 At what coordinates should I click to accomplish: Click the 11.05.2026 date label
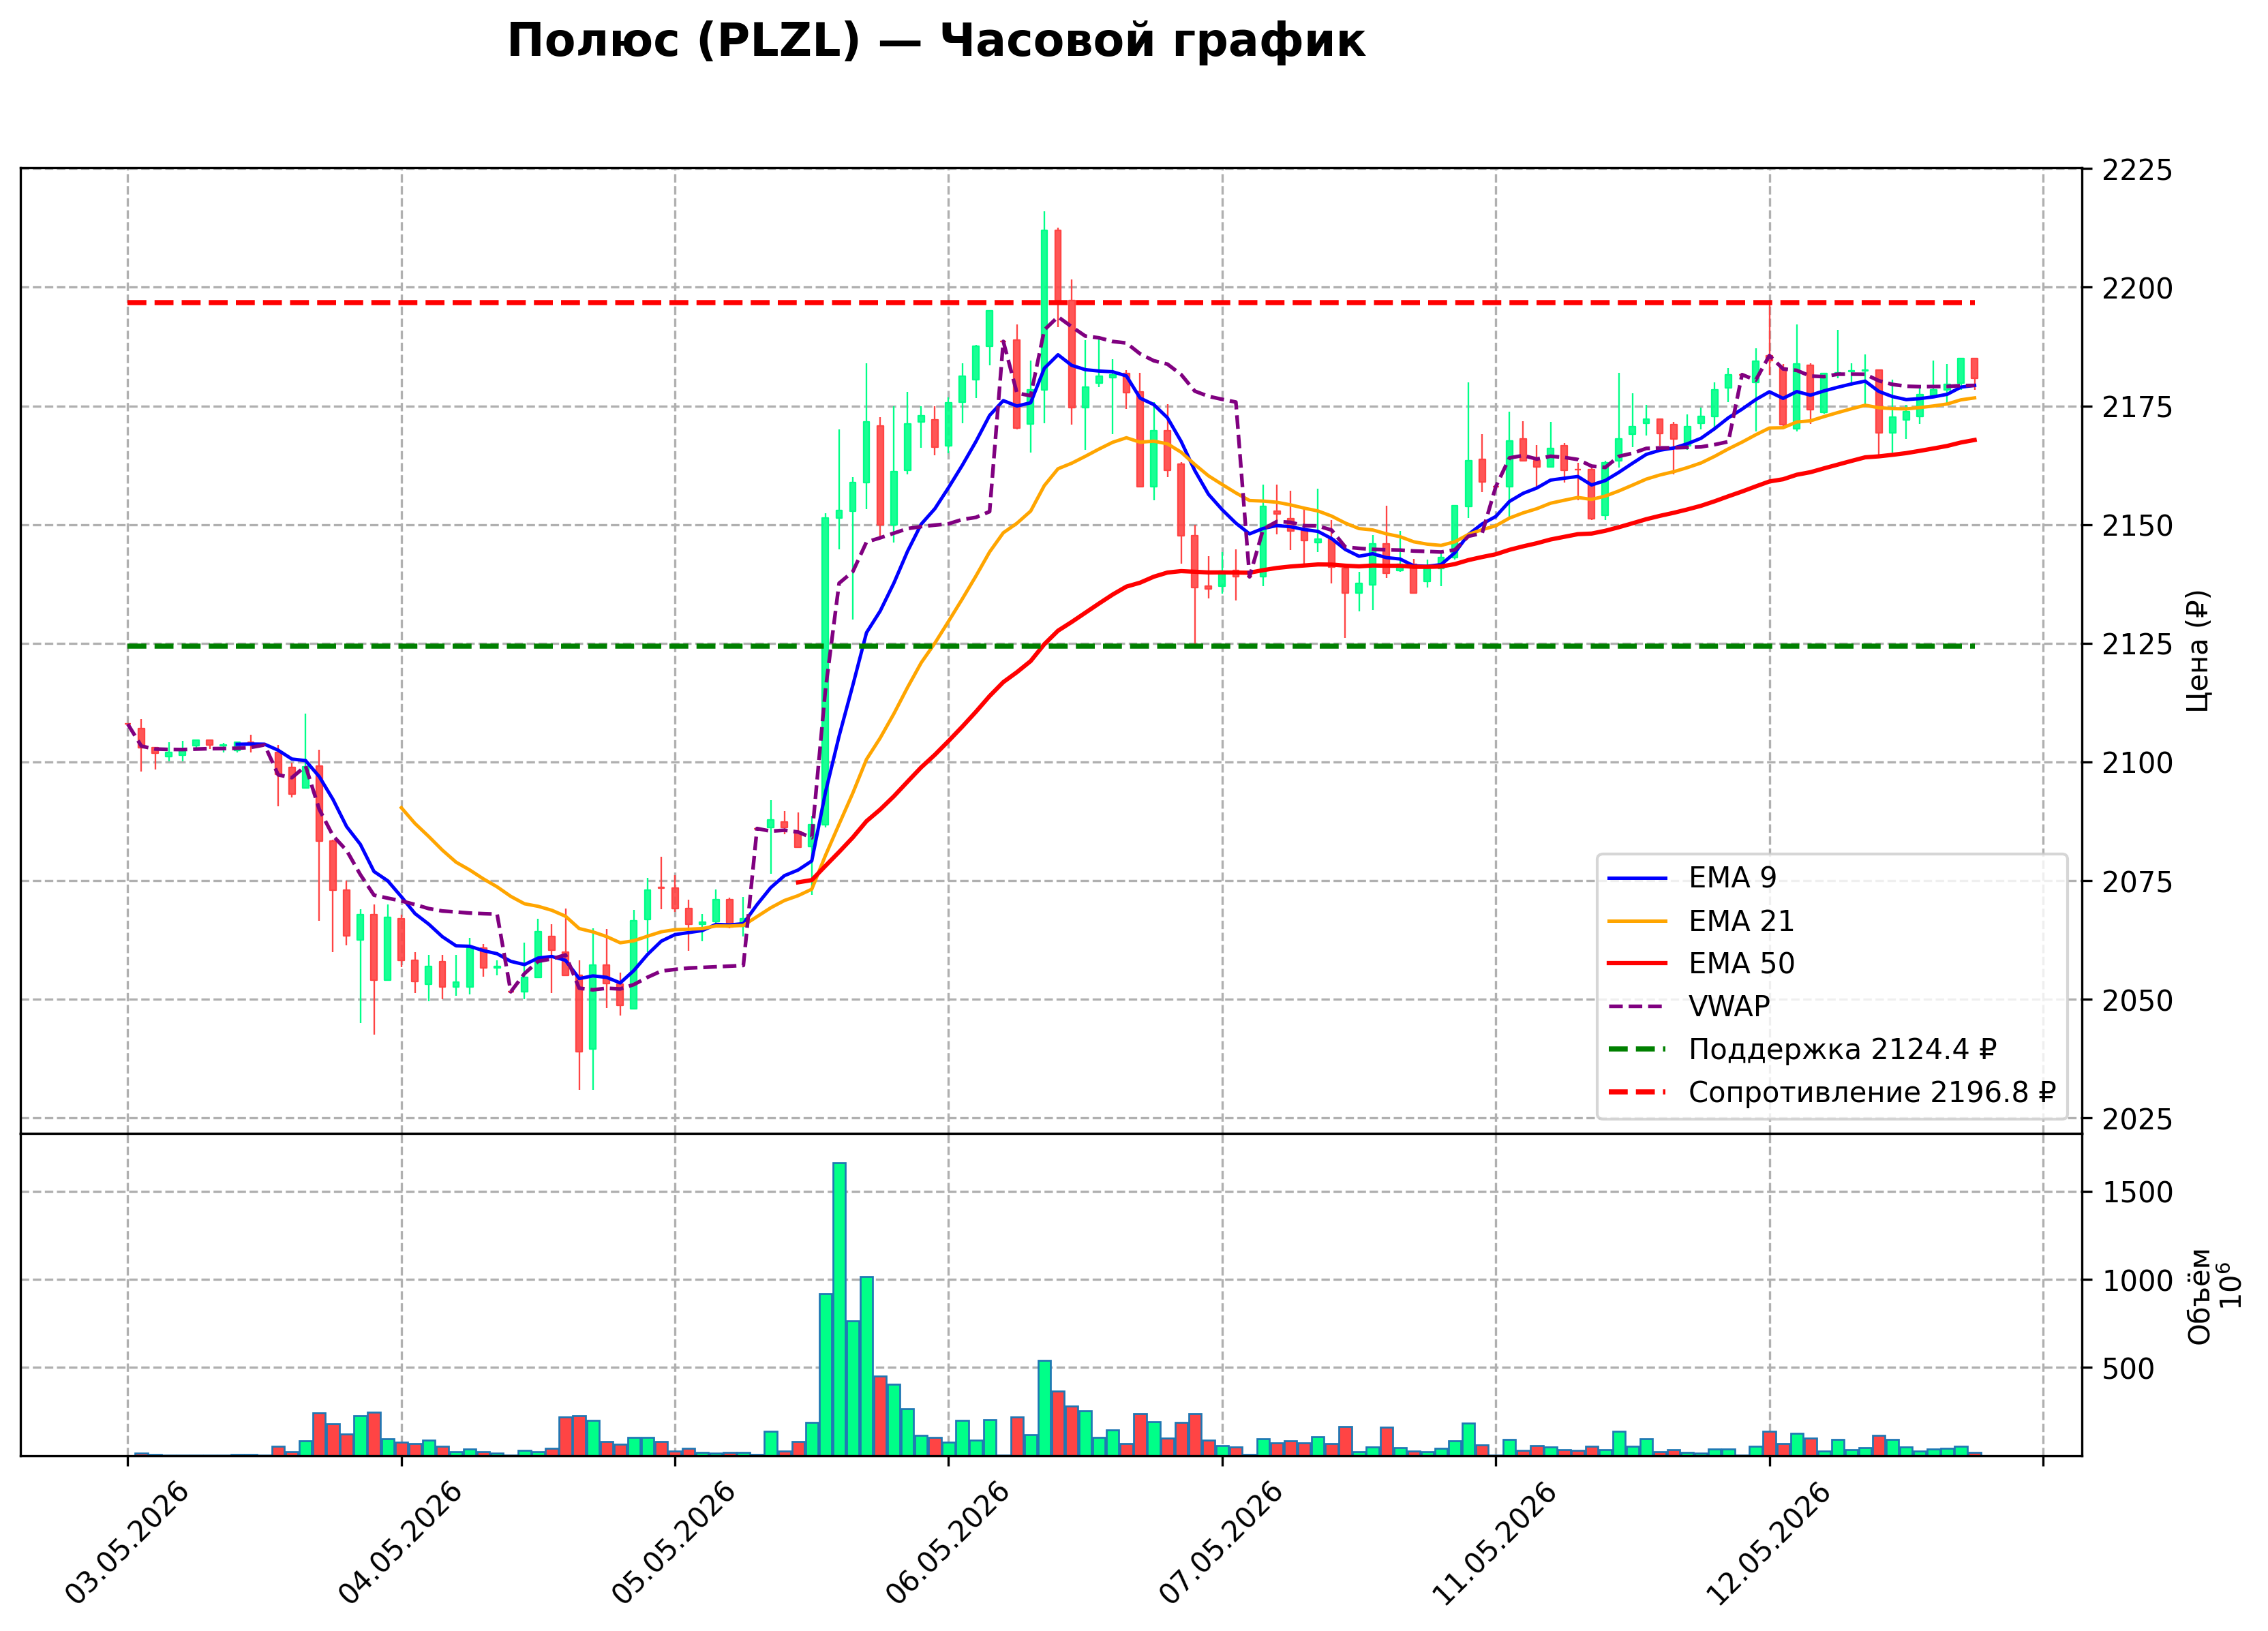coord(1495,1545)
